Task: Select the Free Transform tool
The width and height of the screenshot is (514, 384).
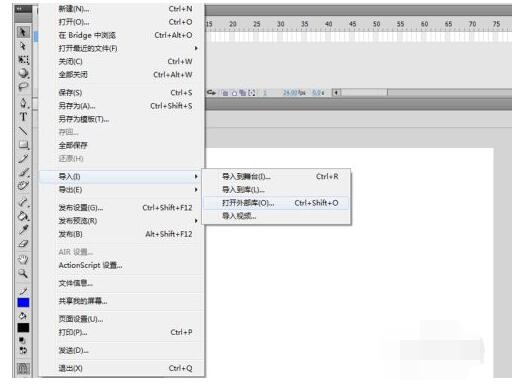Action: tap(23, 60)
